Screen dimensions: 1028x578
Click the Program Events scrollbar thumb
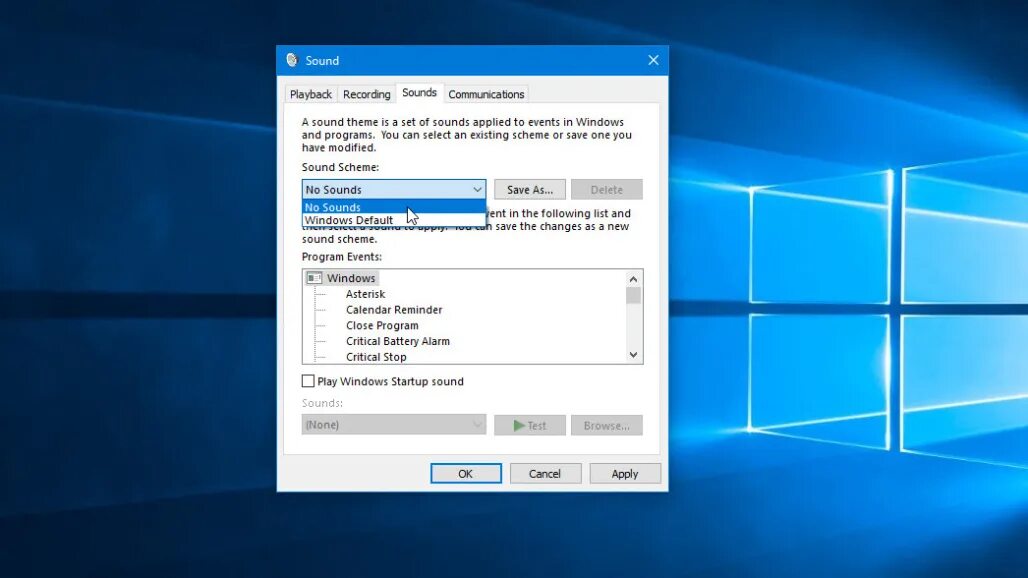click(x=633, y=296)
